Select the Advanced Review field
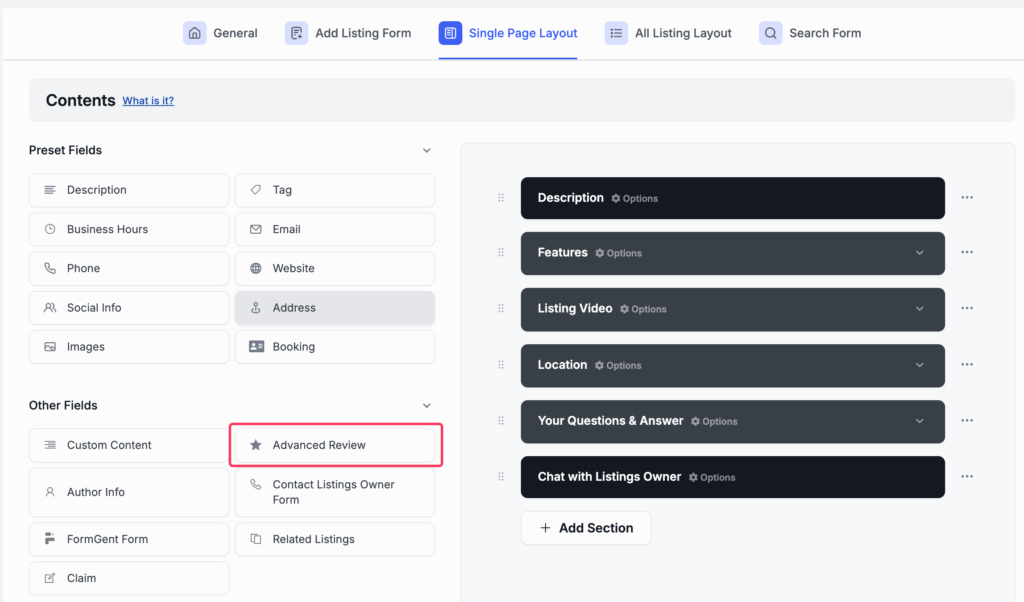 335,445
